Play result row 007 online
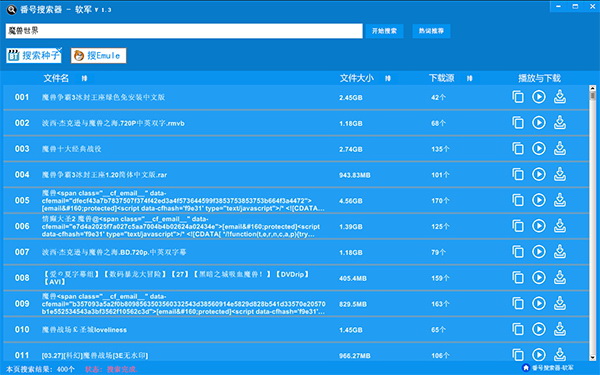 (x=539, y=252)
